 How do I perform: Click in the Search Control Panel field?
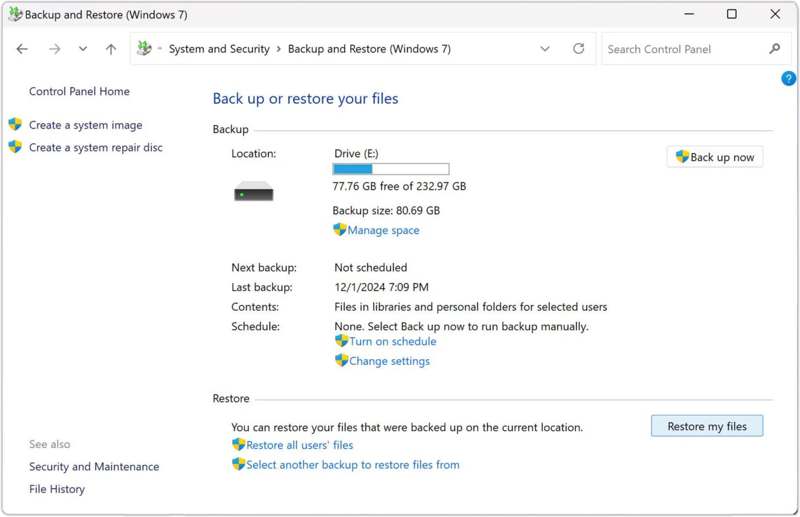(x=685, y=49)
